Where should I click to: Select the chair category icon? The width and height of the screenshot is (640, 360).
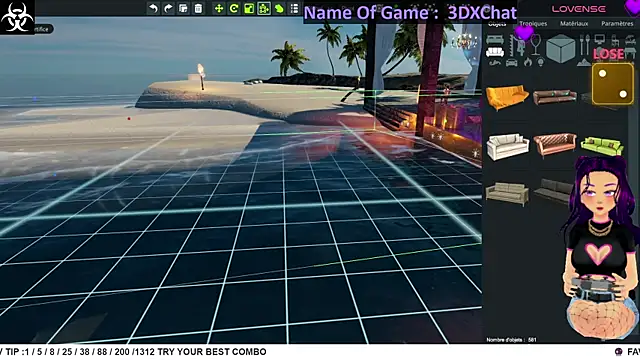click(x=615, y=40)
